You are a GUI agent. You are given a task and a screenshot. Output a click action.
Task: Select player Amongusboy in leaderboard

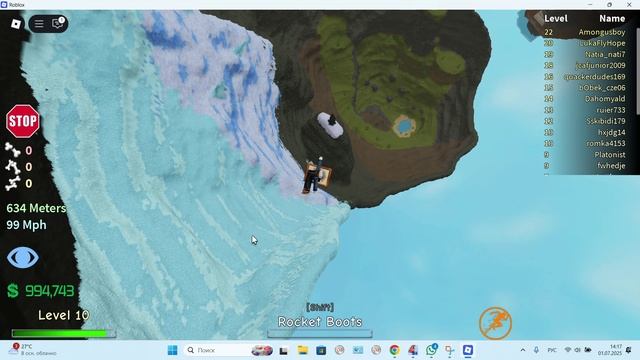pos(602,32)
